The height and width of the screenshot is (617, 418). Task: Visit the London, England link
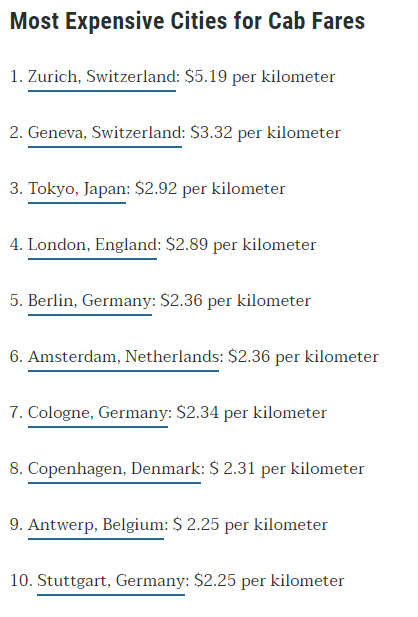coord(92,245)
